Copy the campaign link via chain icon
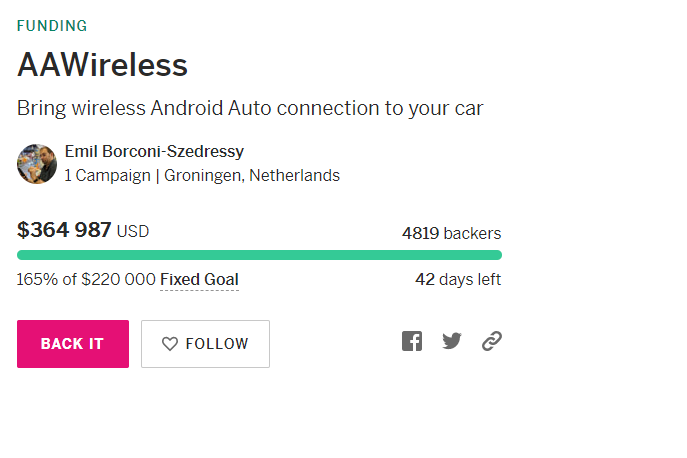This screenshot has width=687, height=458. pos(491,341)
